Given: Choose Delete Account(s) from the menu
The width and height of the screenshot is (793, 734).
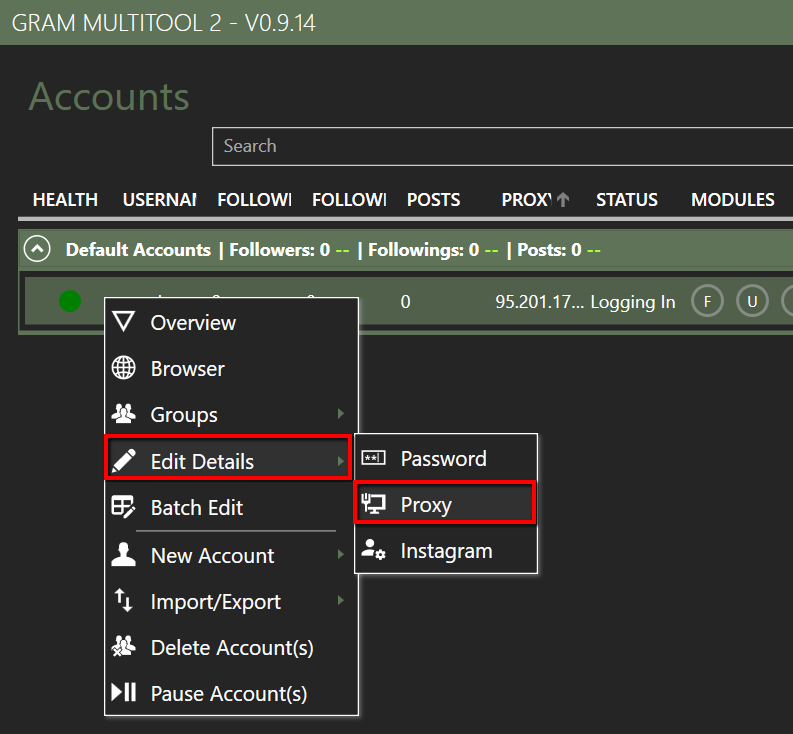Looking at the screenshot, I should [x=231, y=647].
